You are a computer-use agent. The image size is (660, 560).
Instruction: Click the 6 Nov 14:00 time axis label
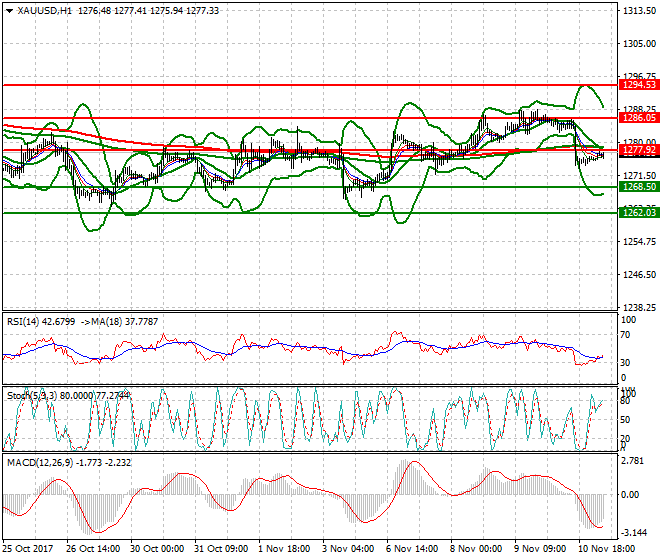[412, 549]
